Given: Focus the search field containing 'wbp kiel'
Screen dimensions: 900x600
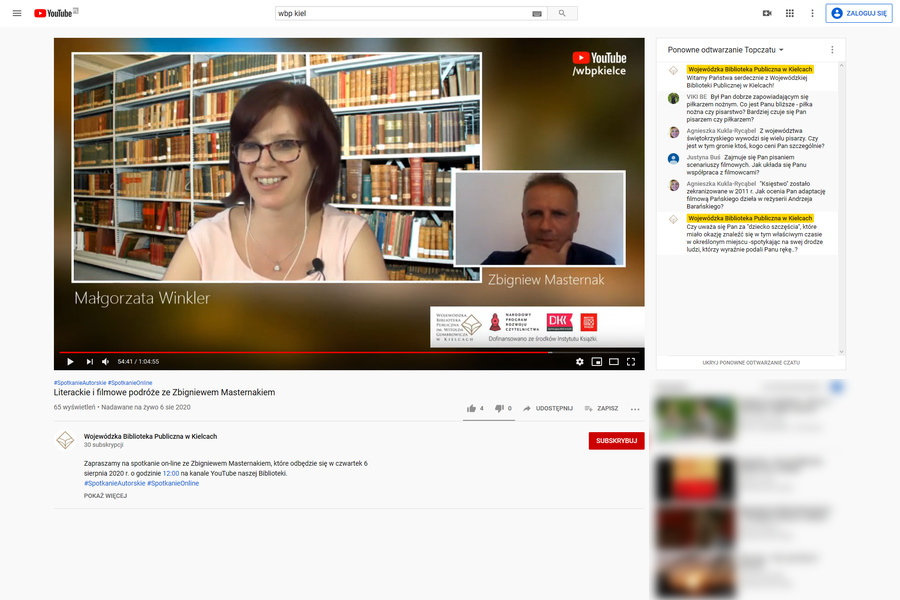Looking at the screenshot, I should point(404,13).
